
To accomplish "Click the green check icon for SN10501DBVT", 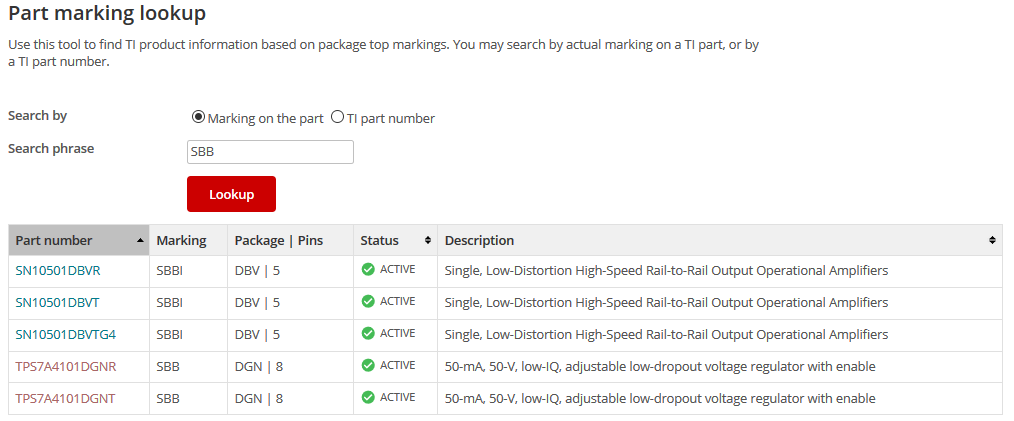I will pos(368,302).
